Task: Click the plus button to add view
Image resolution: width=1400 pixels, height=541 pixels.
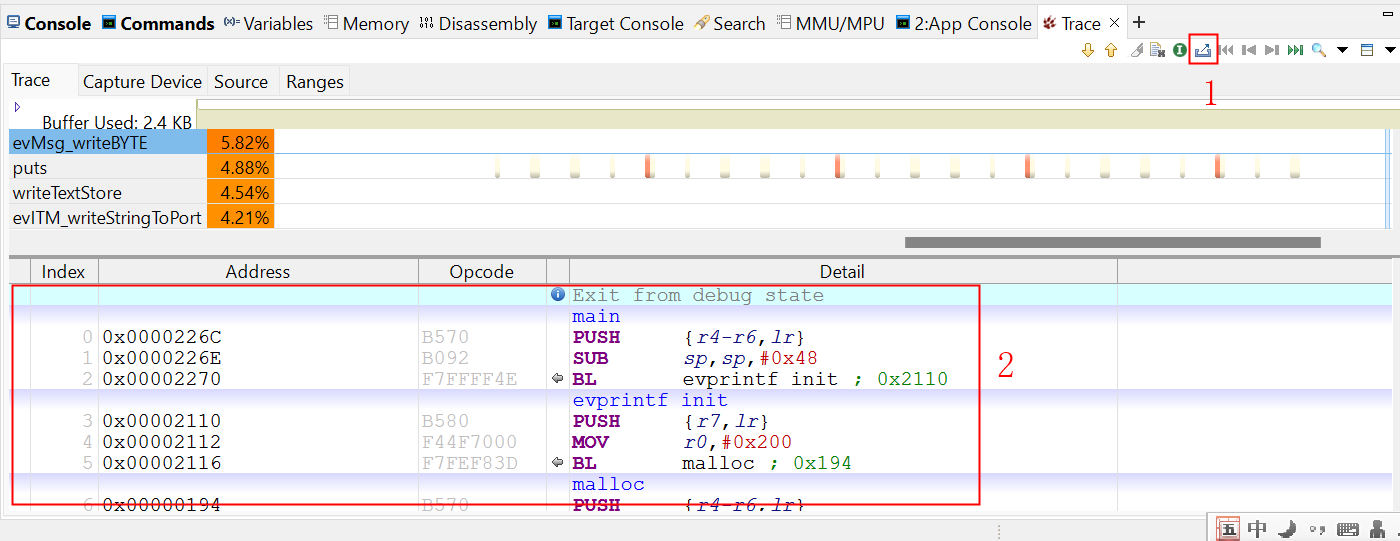Action: pos(1138,23)
